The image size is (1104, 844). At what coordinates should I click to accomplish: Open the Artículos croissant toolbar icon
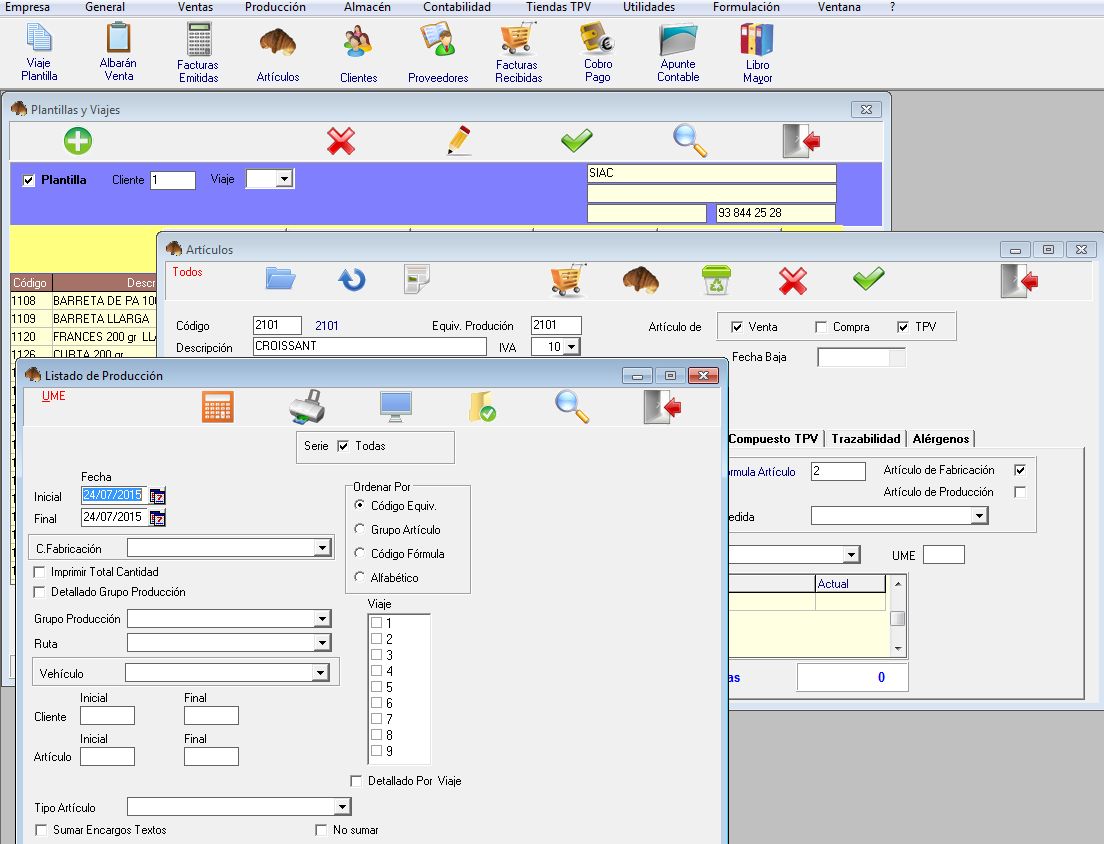point(277,43)
